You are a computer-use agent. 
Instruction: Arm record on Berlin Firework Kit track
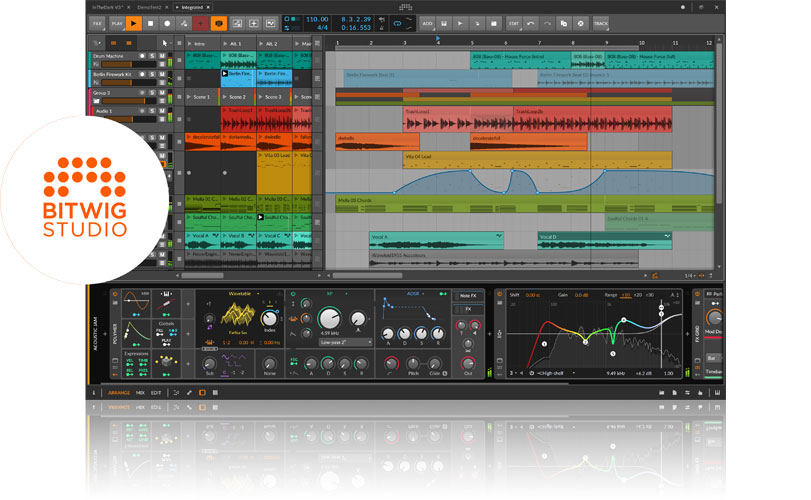[x=142, y=74]
